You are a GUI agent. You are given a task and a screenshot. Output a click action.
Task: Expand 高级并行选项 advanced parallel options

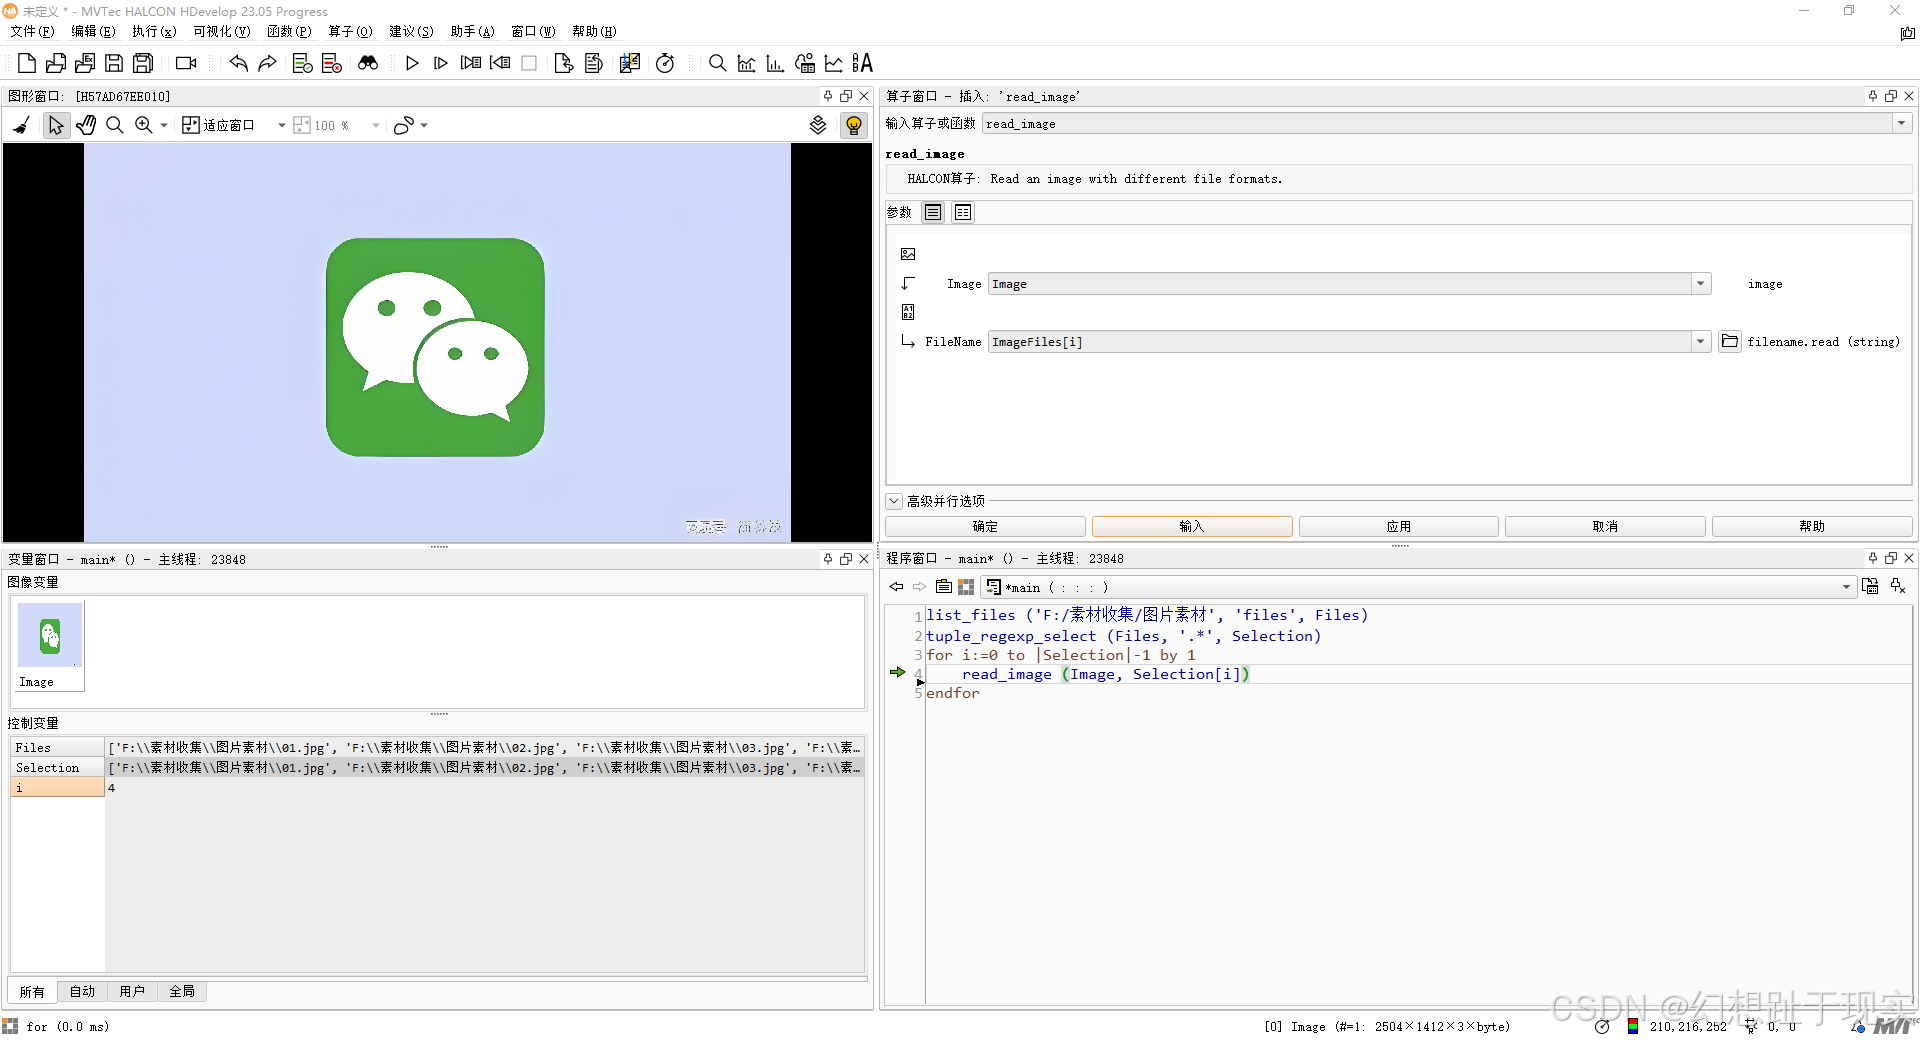pos(894,501)
